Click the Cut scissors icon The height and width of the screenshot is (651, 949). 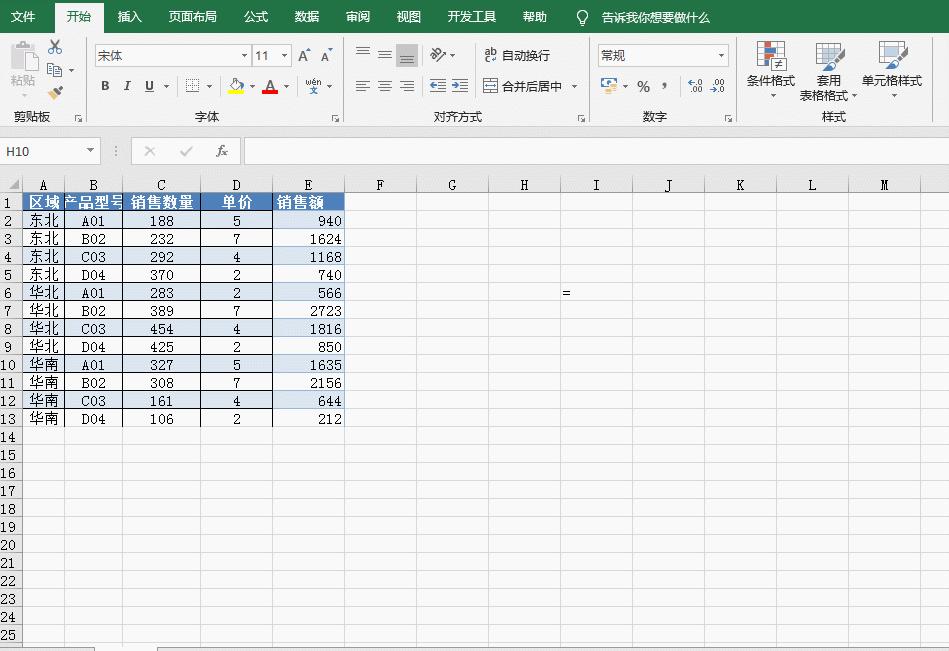click(x=55, y=47)
